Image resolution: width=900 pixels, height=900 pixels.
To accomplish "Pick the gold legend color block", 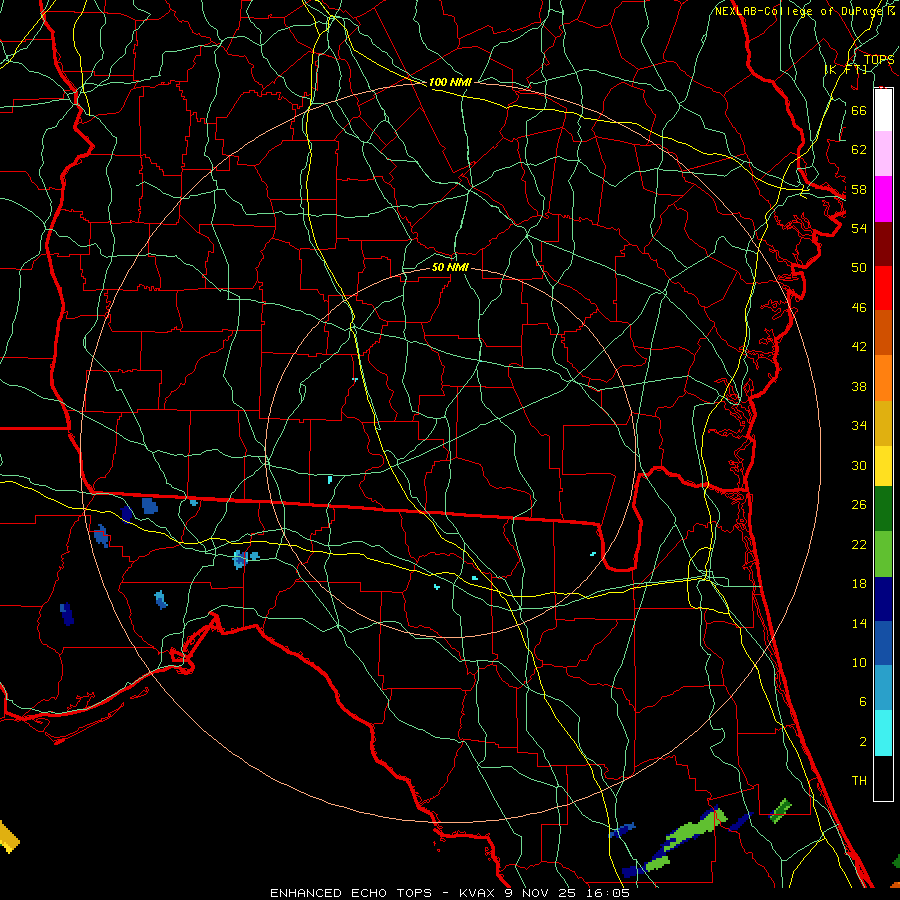I will [883, 423].
